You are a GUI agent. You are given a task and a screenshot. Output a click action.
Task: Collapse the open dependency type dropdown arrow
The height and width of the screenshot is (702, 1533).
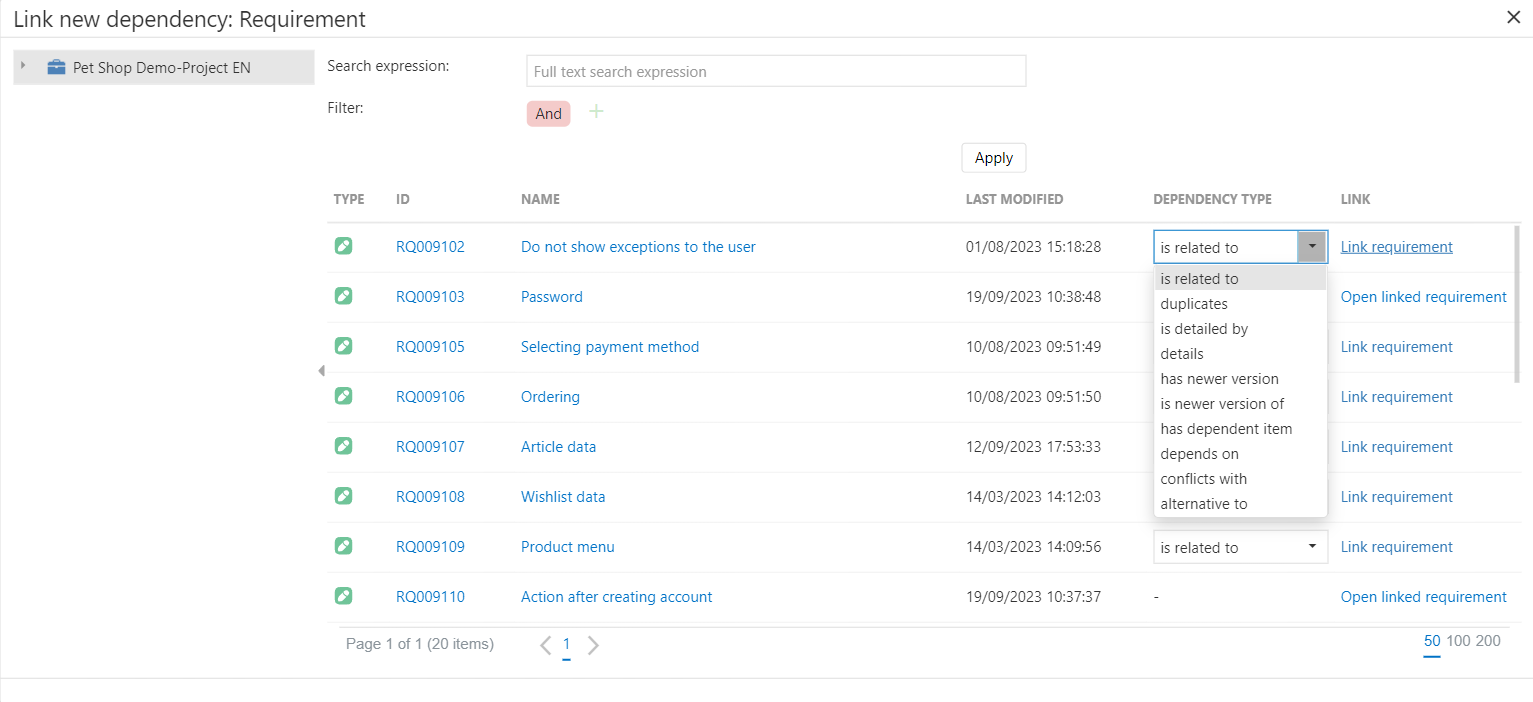coord(1311,247)
